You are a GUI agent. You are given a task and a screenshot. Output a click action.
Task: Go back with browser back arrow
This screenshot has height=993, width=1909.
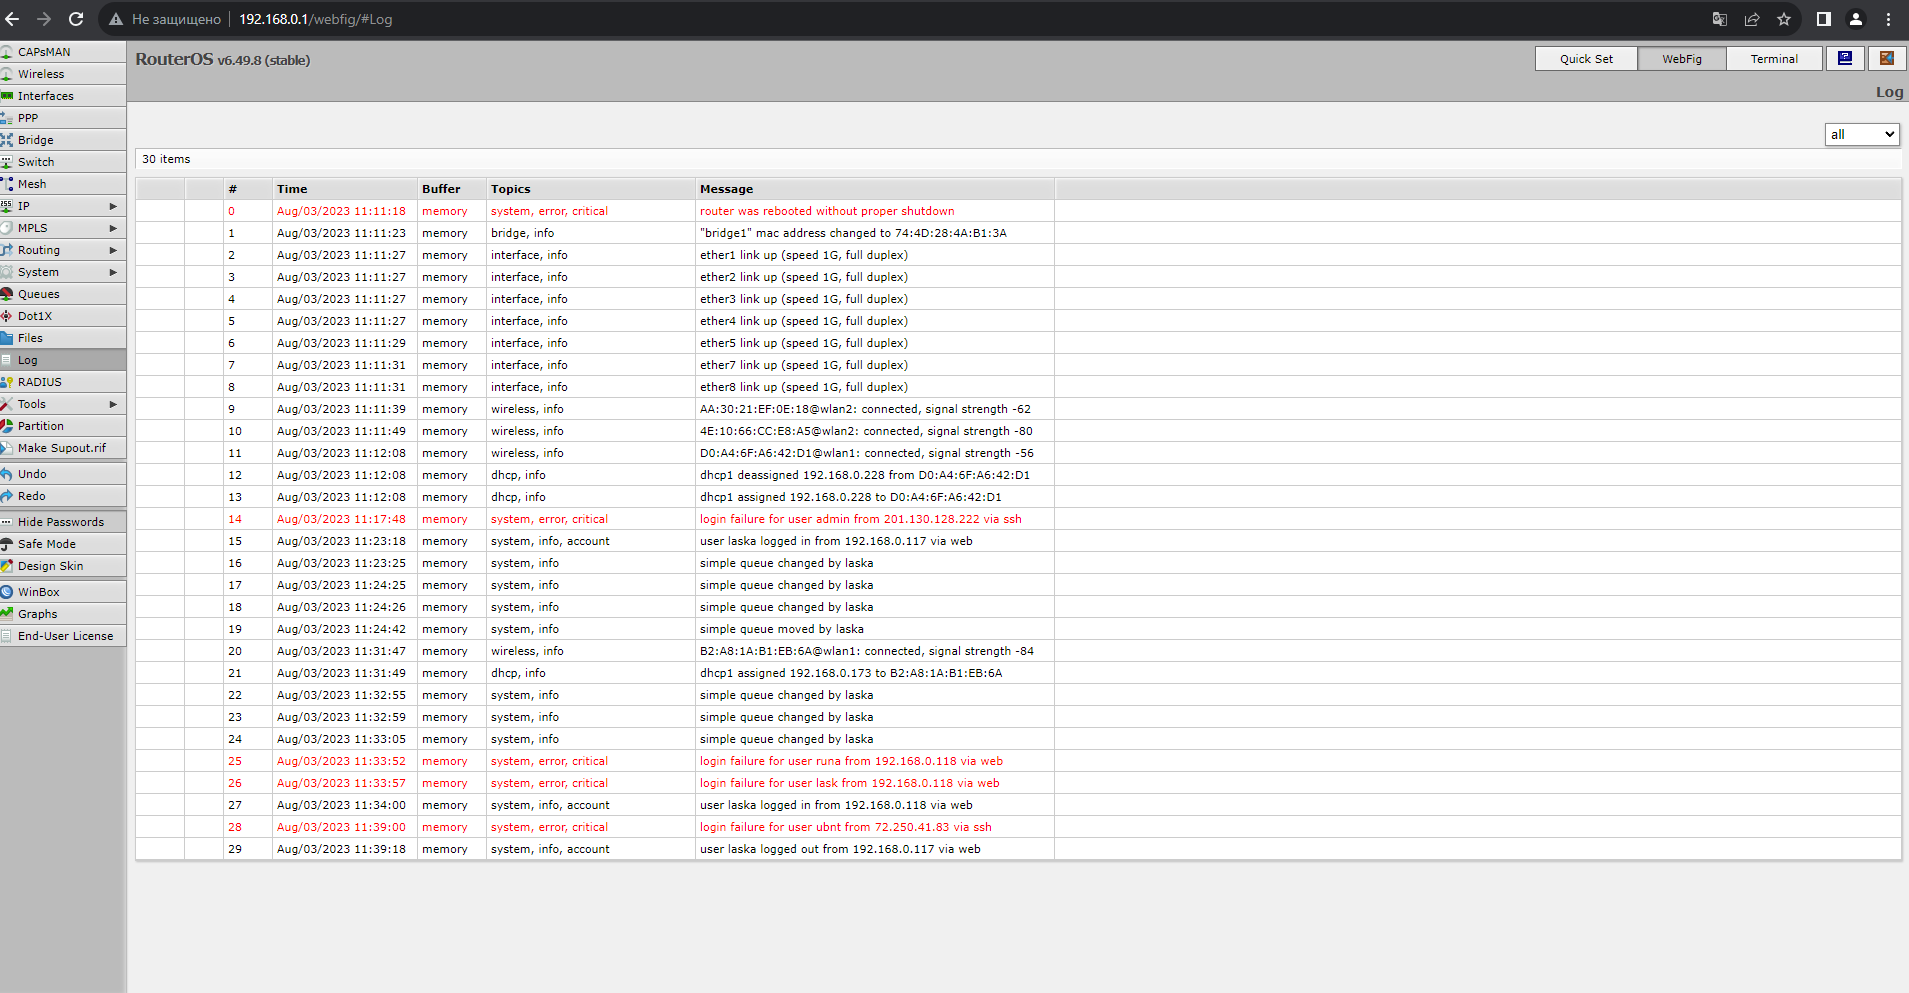click(x=12, y=19)
